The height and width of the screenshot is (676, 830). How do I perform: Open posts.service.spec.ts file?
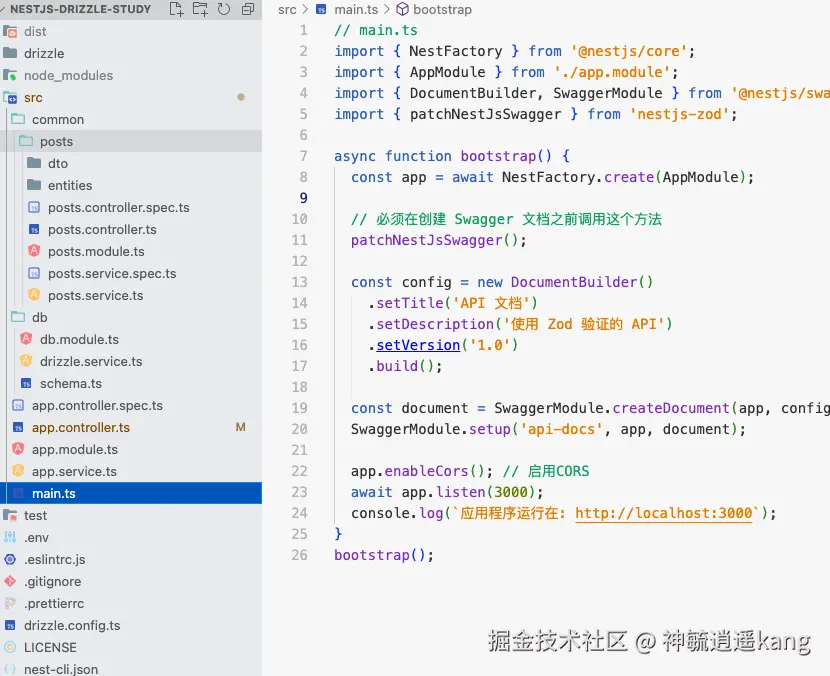131,274
